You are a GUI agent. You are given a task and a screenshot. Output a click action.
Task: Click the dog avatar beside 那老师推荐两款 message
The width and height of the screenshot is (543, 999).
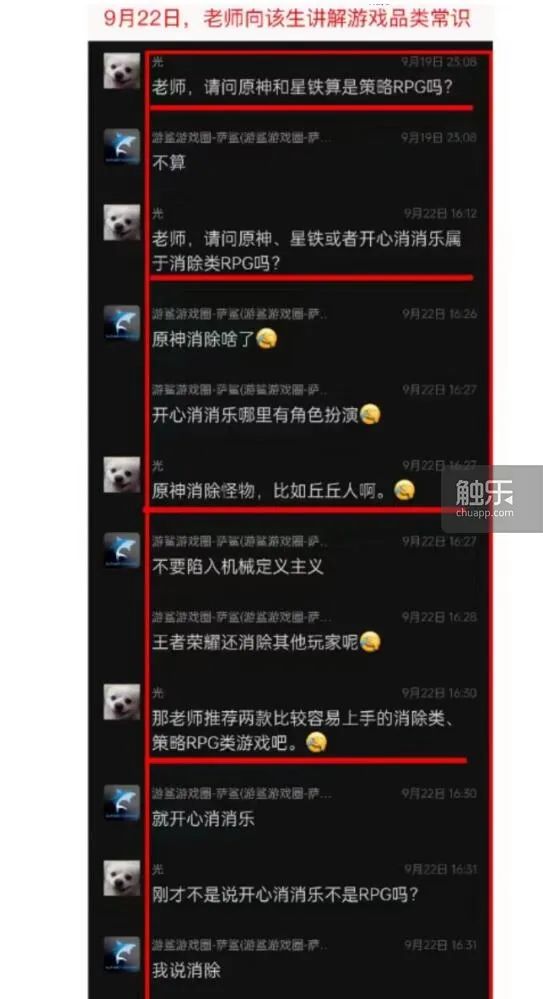click(x=122, y=702)
